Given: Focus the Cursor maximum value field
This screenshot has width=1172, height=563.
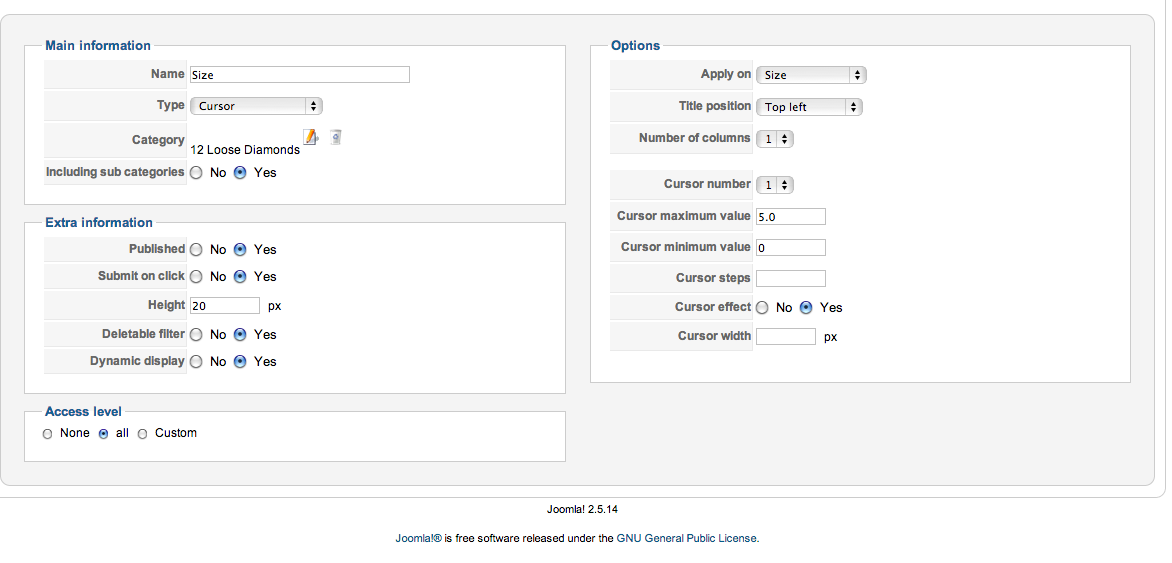Looking at the screenshot, I should point(790,217).
